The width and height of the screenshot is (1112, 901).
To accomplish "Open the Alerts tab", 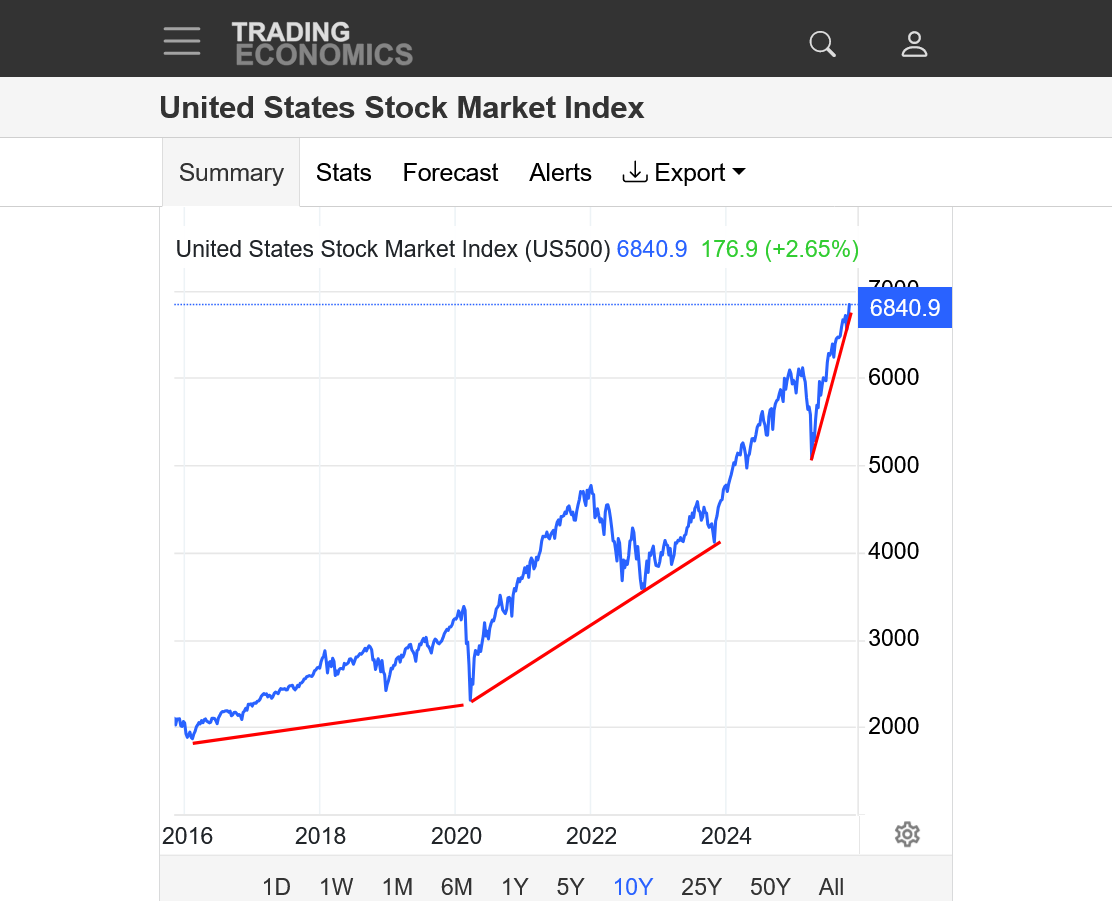I will click(x=560, y=173).
